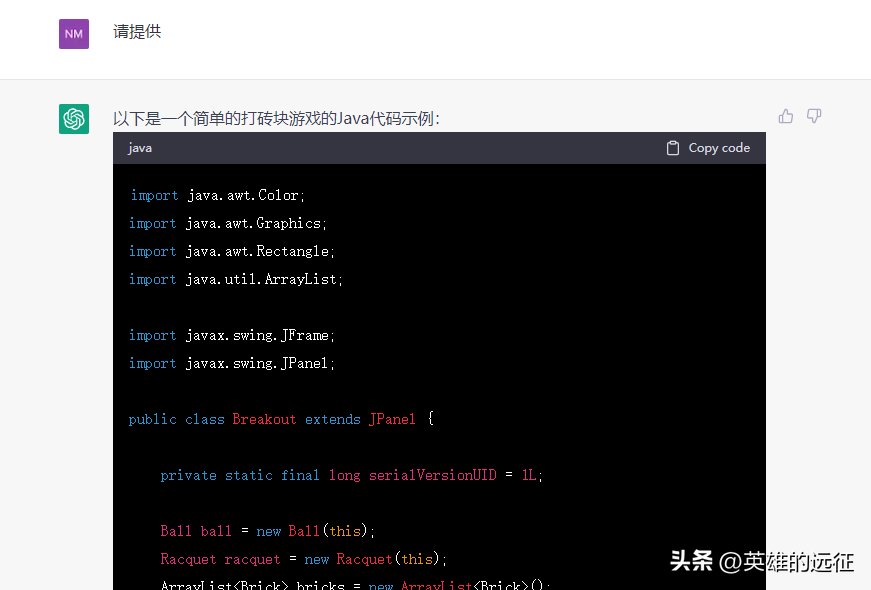Click the thumbs down feedback icon
The image size is (871, 590).
point(814,116)
